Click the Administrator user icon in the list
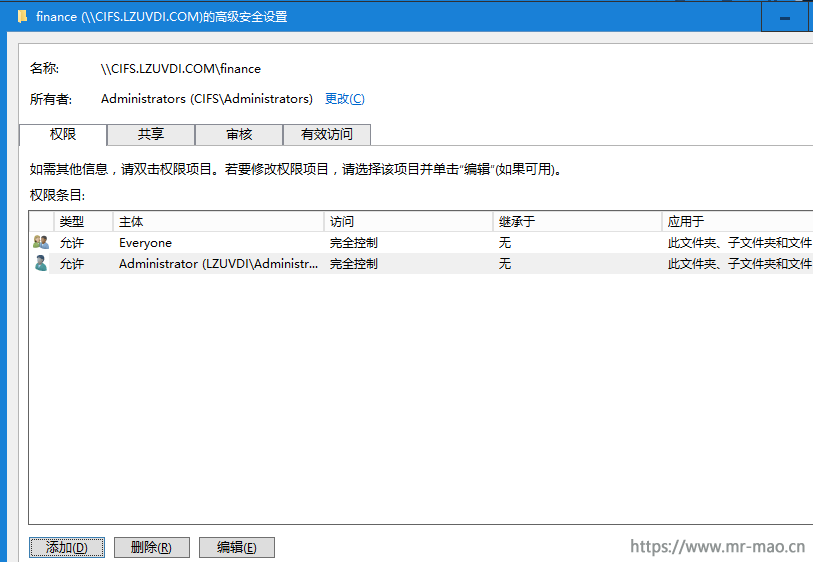 (x=40, y=263)
